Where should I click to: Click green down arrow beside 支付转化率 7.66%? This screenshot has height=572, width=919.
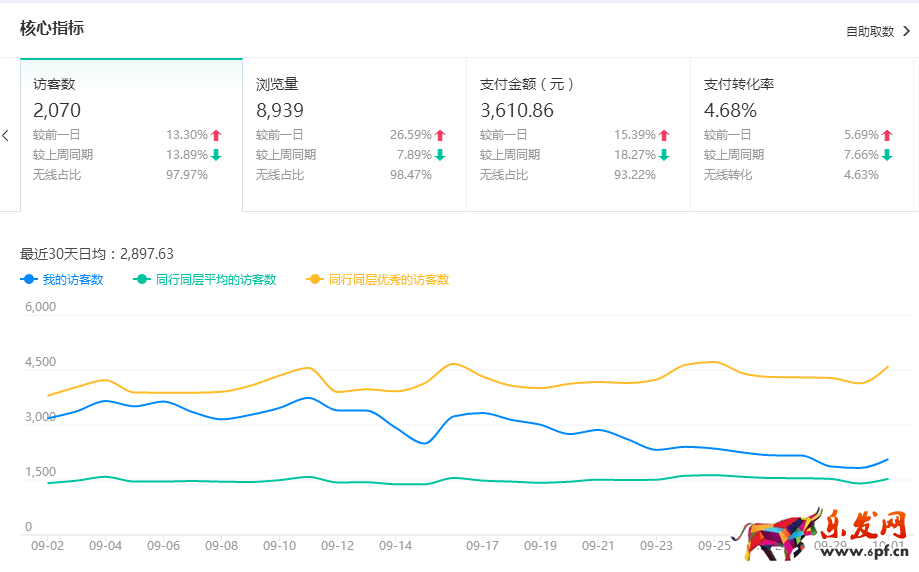click(887, 155)
